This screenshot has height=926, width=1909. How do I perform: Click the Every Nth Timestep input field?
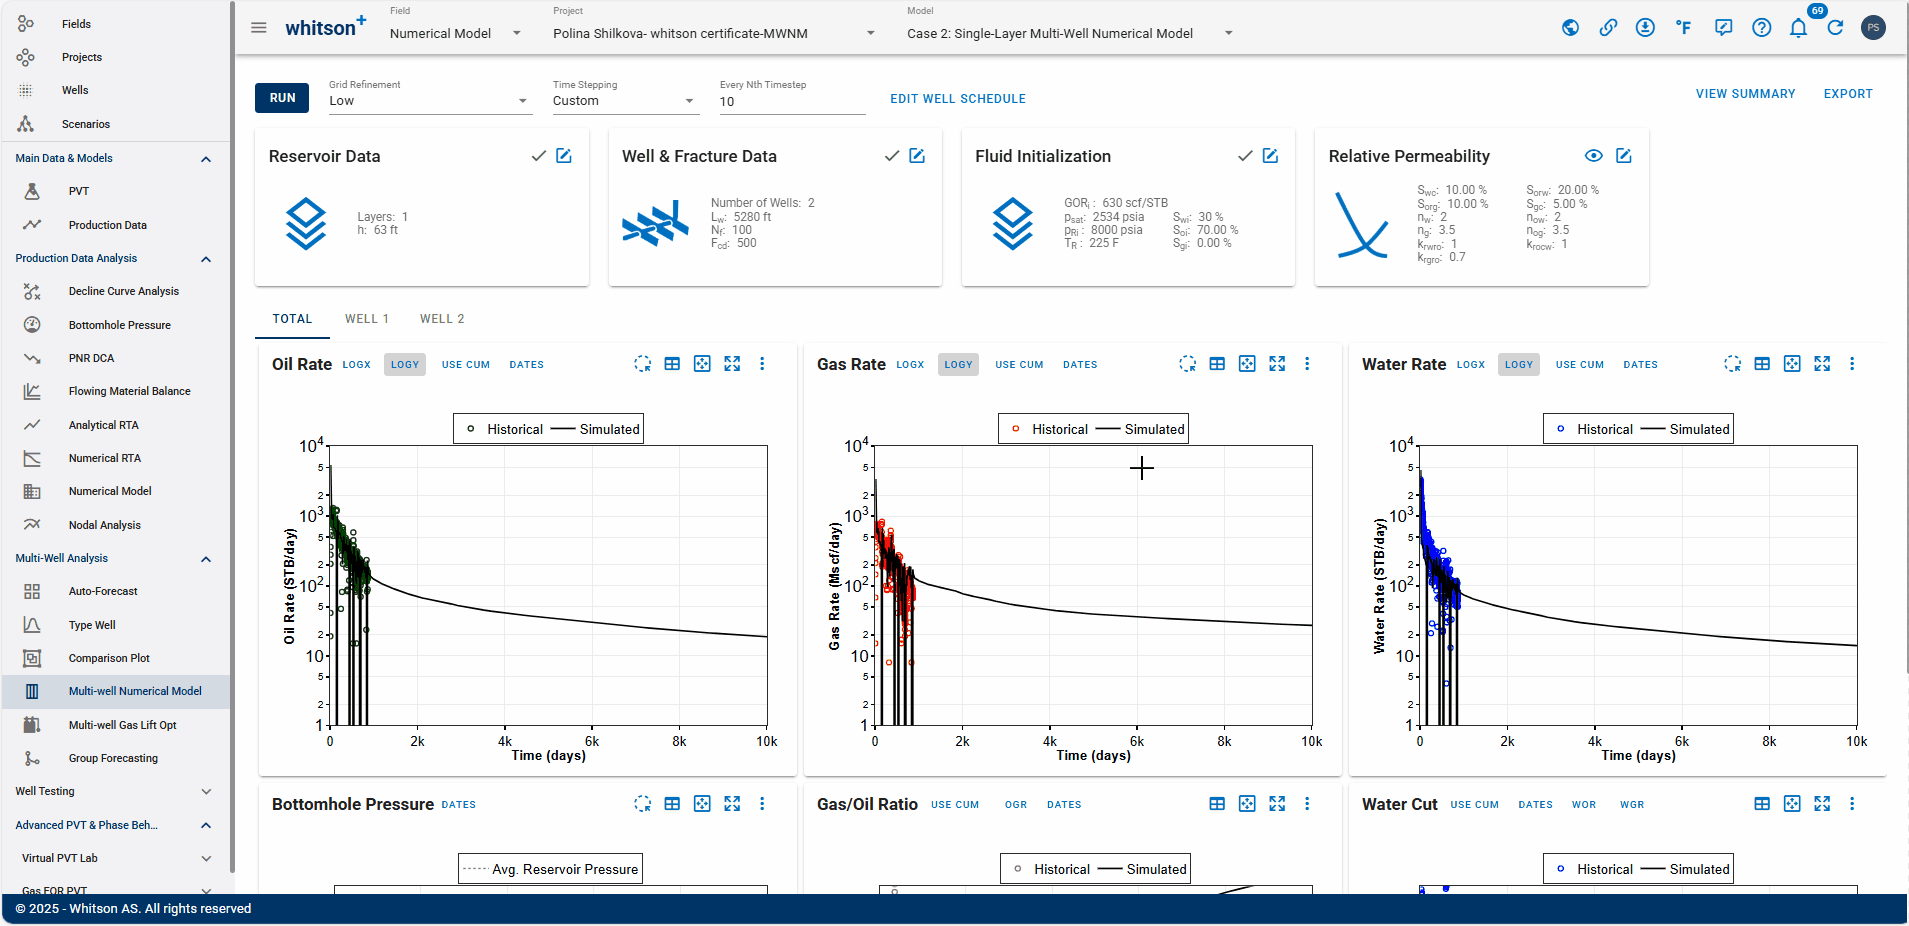(x=792, y=101)
